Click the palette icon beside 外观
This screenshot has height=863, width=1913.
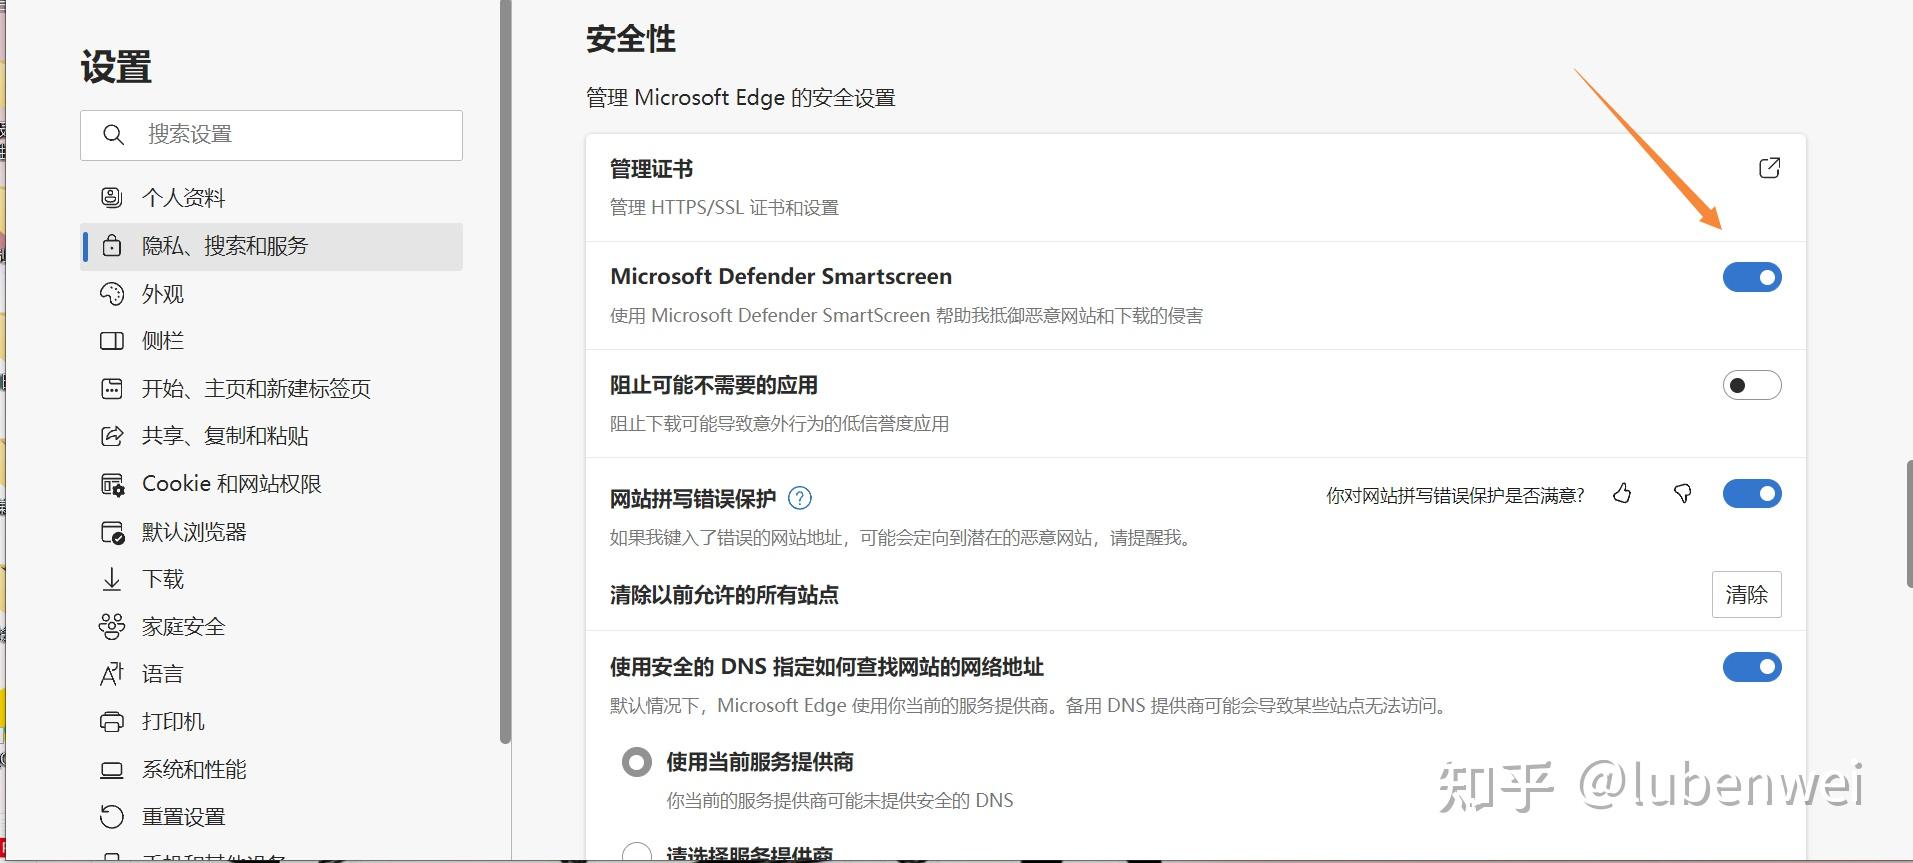[112, 294]
